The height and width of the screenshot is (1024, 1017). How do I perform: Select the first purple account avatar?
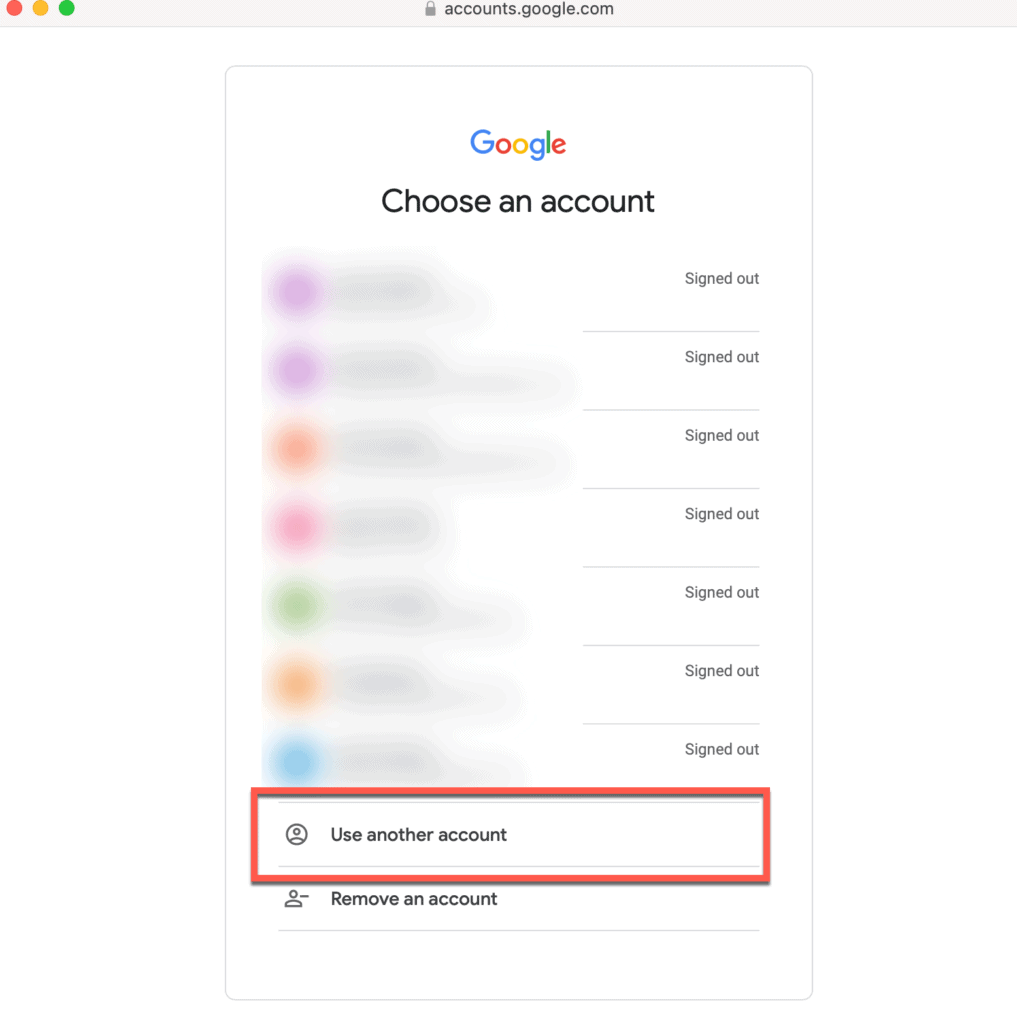click(296, 292)
